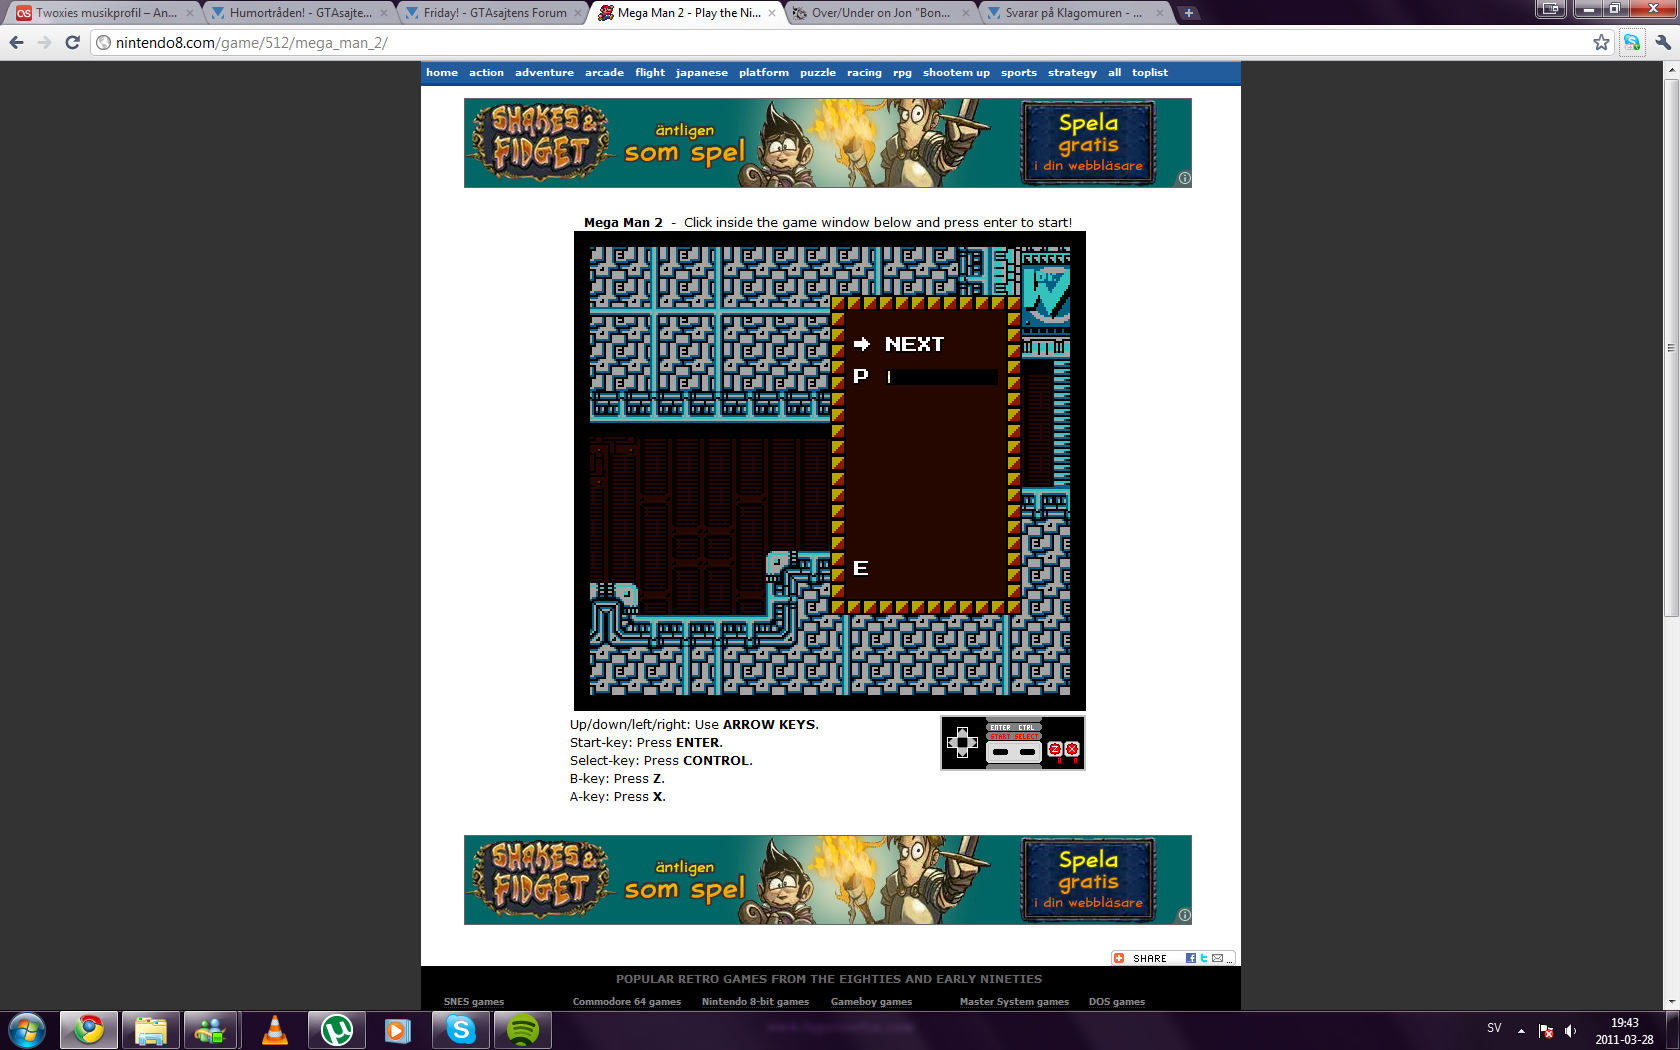
Task: Open Commodore 64 games link
Action: [627, 1001]
